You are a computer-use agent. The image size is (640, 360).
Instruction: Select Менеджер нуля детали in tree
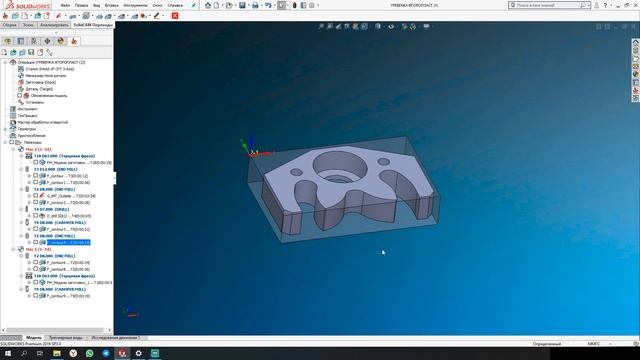tap(46, 76)
